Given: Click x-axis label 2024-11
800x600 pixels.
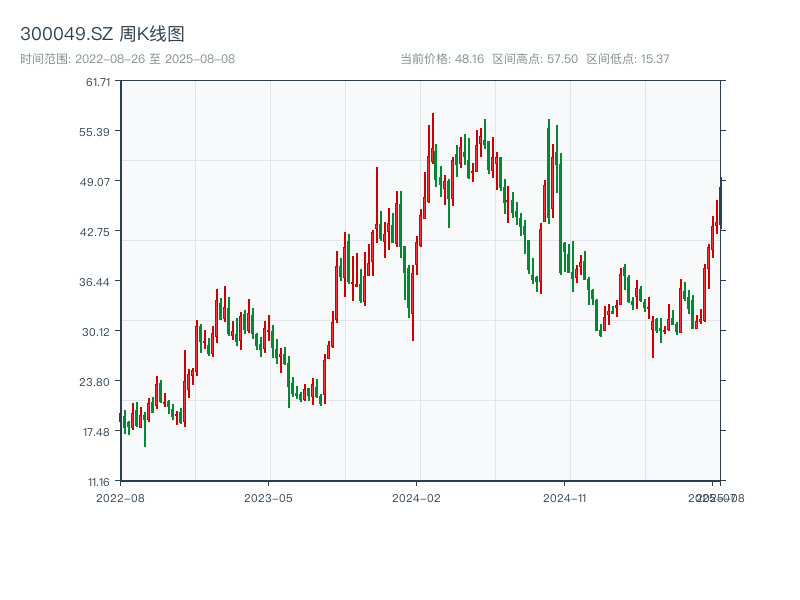Looking at the screenshot, I should 564,498.
